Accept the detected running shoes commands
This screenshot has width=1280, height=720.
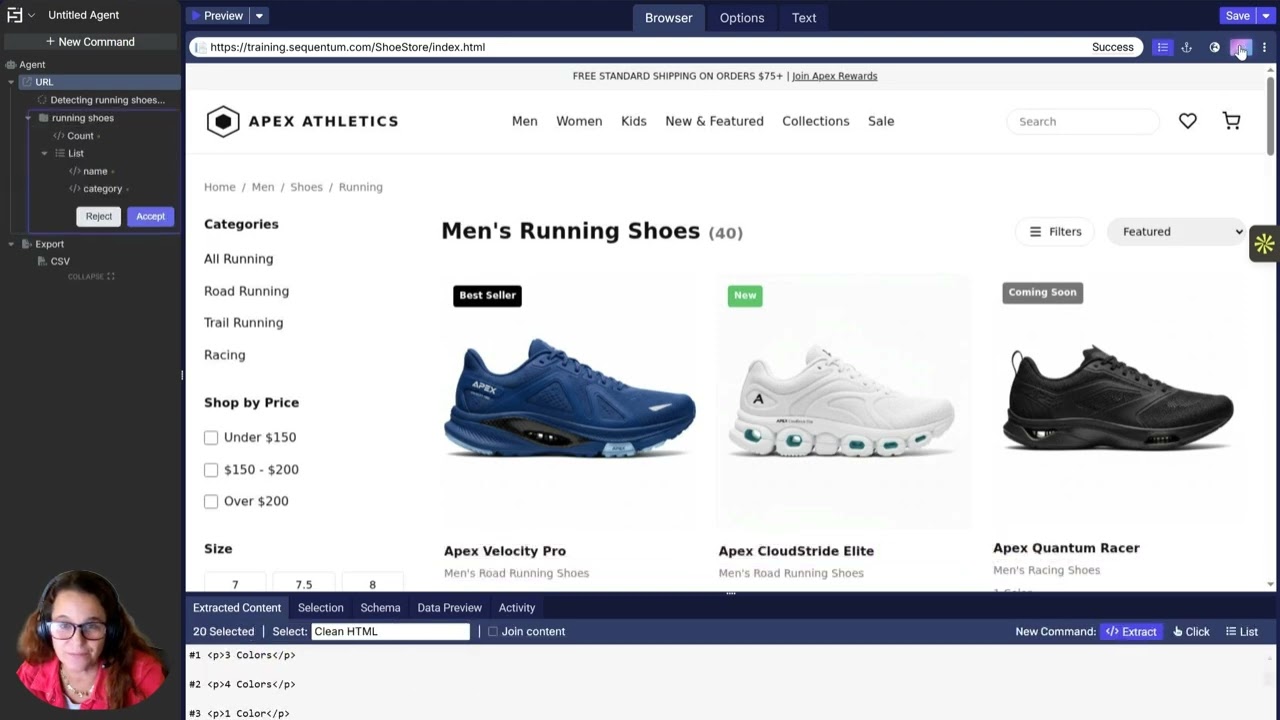150,217
